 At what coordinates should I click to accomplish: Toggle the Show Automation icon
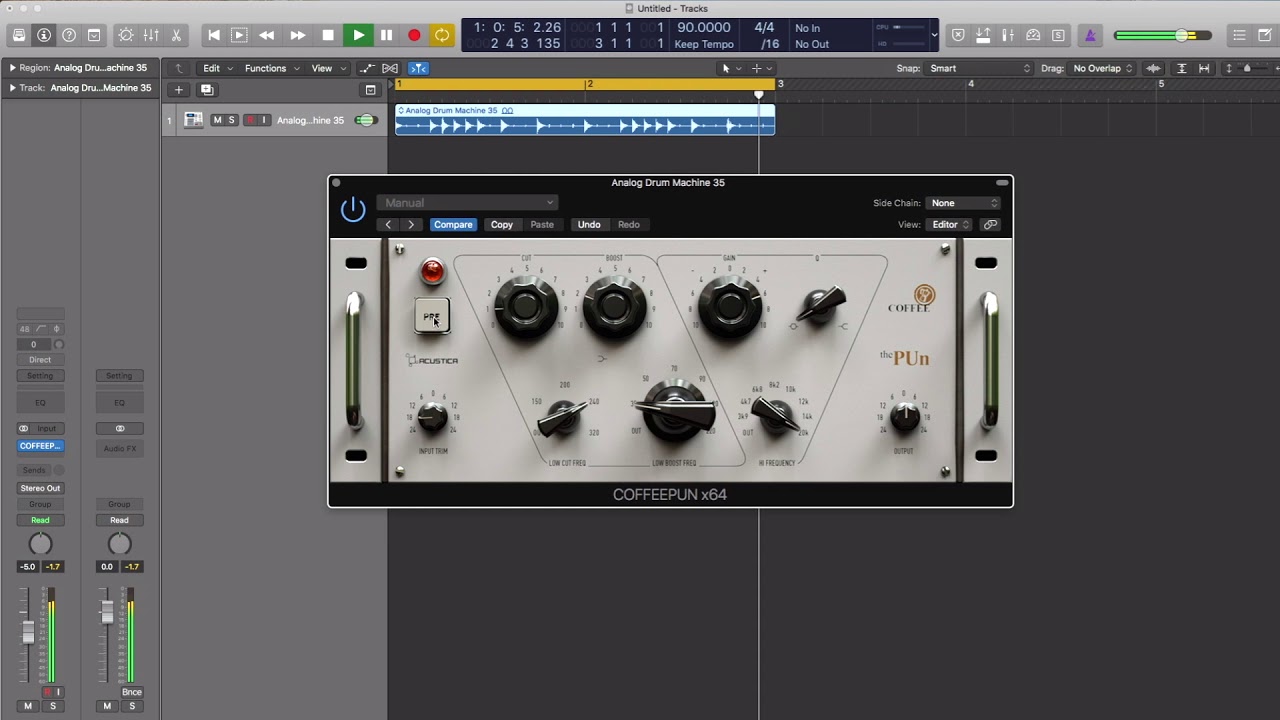367,68
